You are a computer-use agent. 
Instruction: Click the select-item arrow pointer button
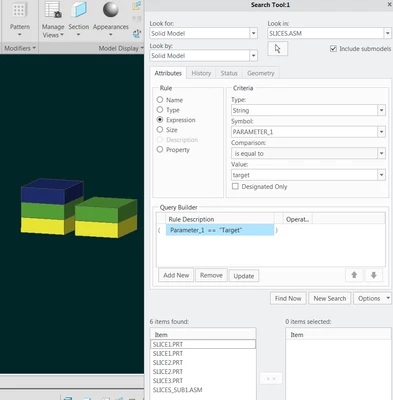277,49
